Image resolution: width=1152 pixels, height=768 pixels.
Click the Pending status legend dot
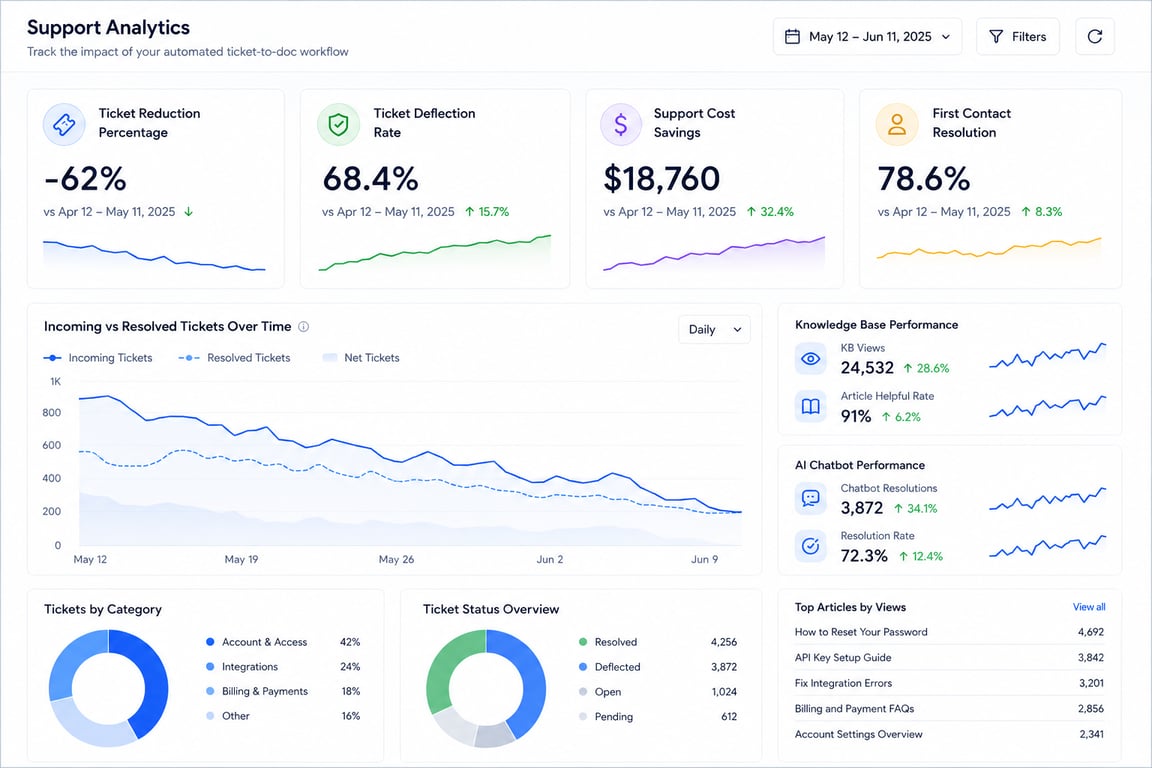click(583, 717)
